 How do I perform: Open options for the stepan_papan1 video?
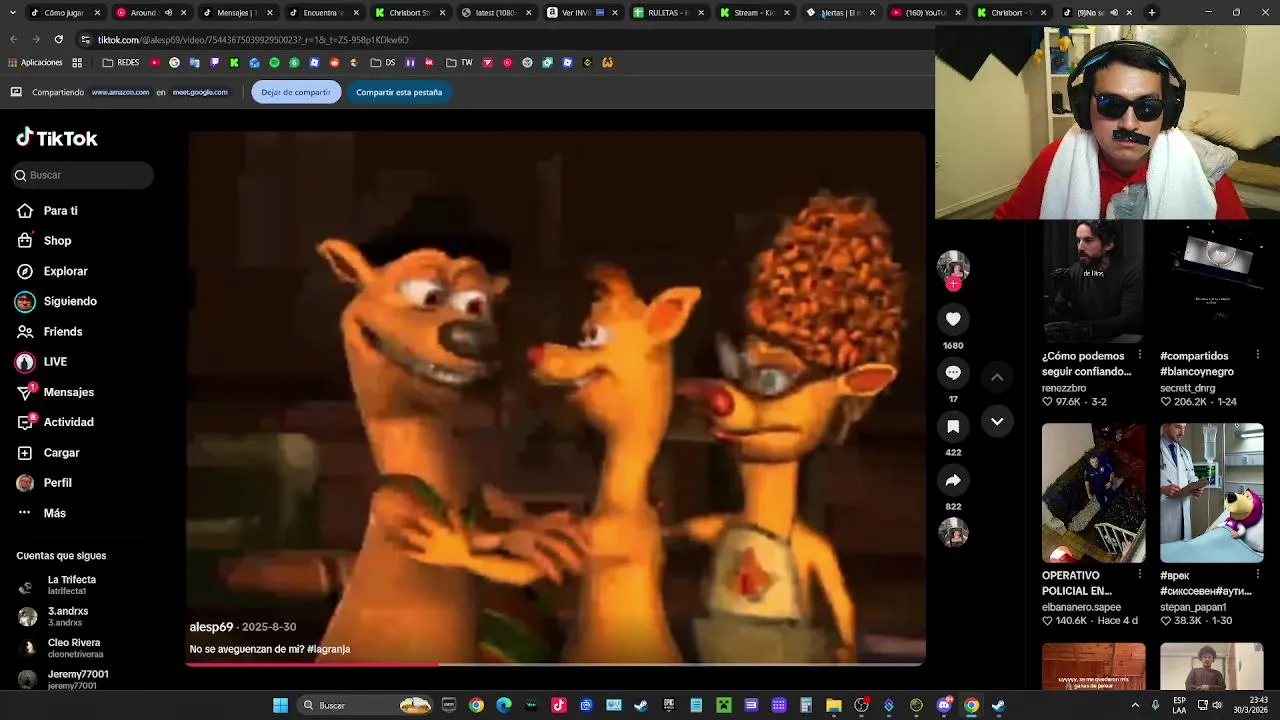click(x=1257, y=575)
